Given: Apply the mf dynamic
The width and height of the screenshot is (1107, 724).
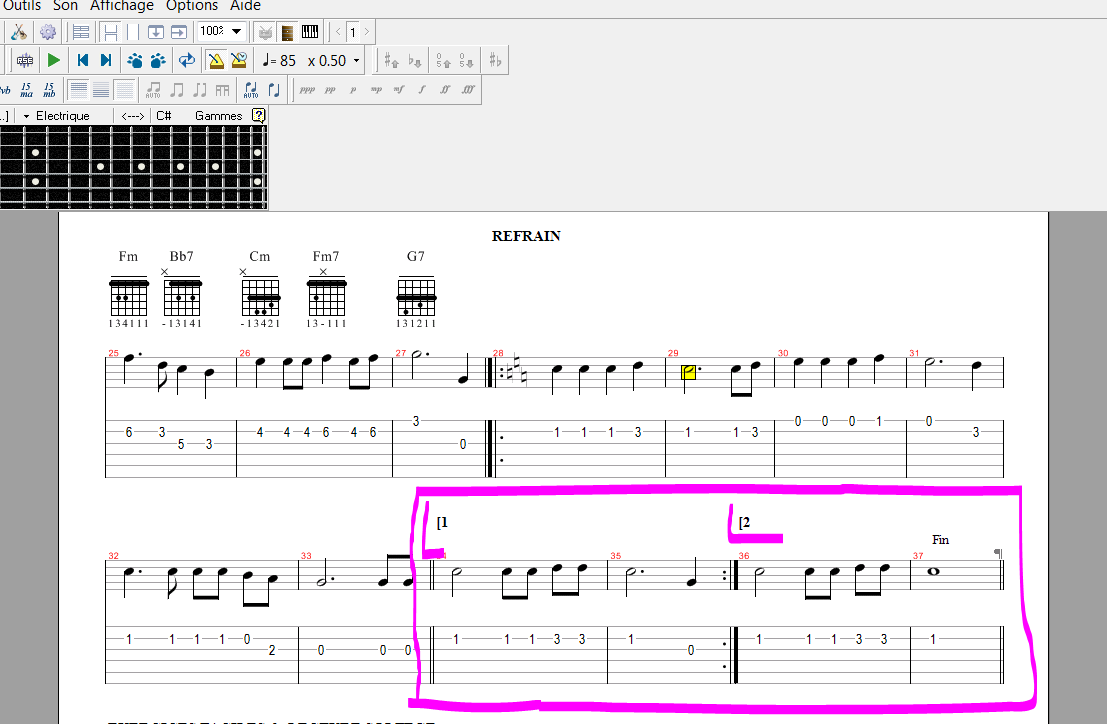Looking at the screenshot, I should 399,90.
